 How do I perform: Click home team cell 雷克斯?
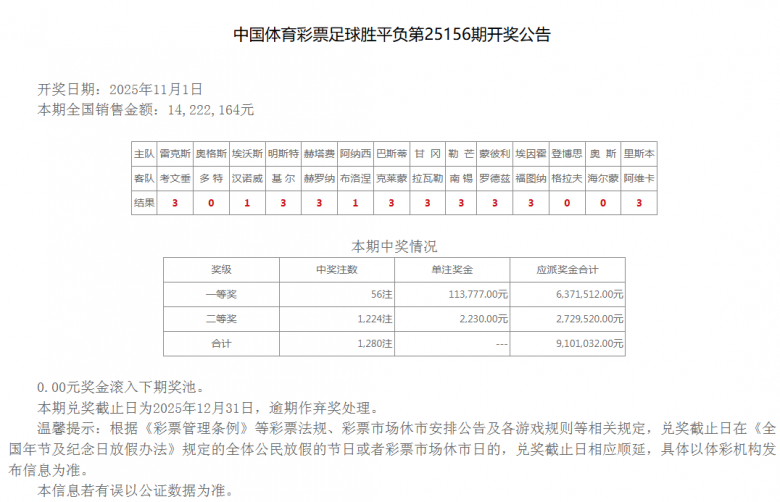pos(175,154)
